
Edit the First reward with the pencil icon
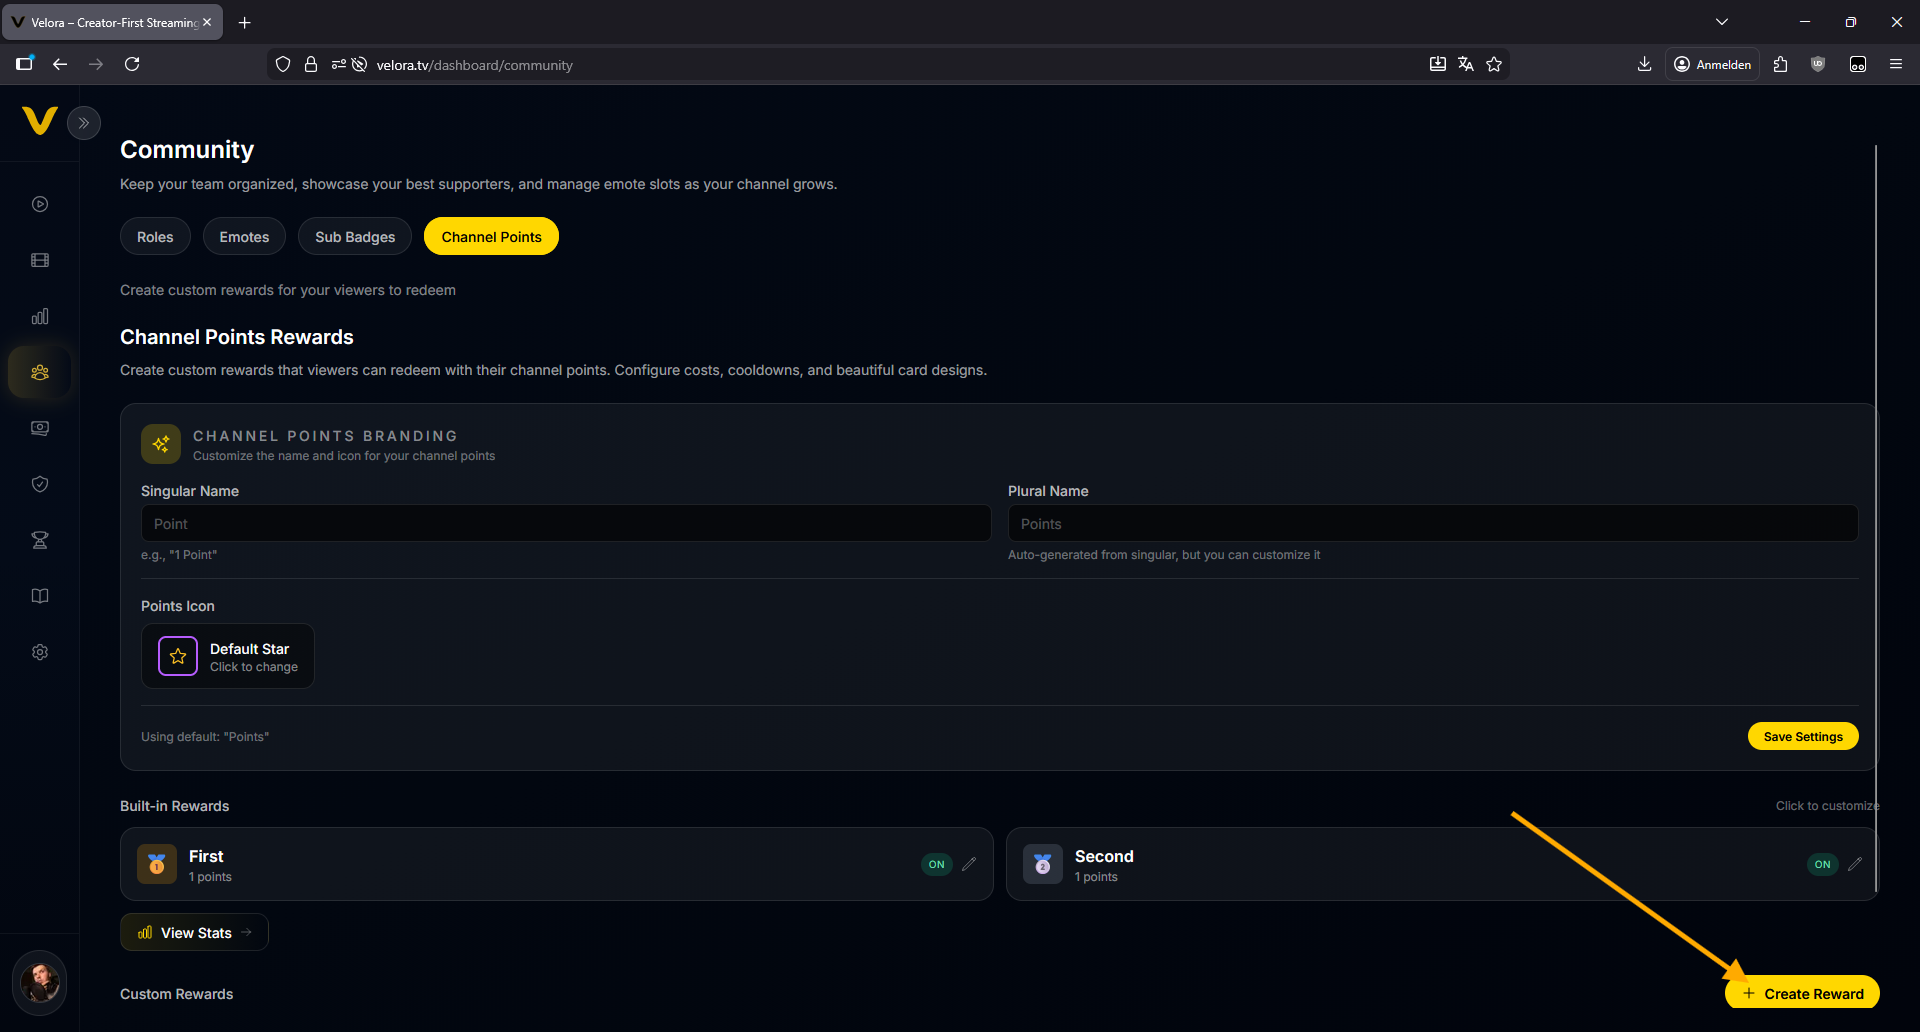969,864
